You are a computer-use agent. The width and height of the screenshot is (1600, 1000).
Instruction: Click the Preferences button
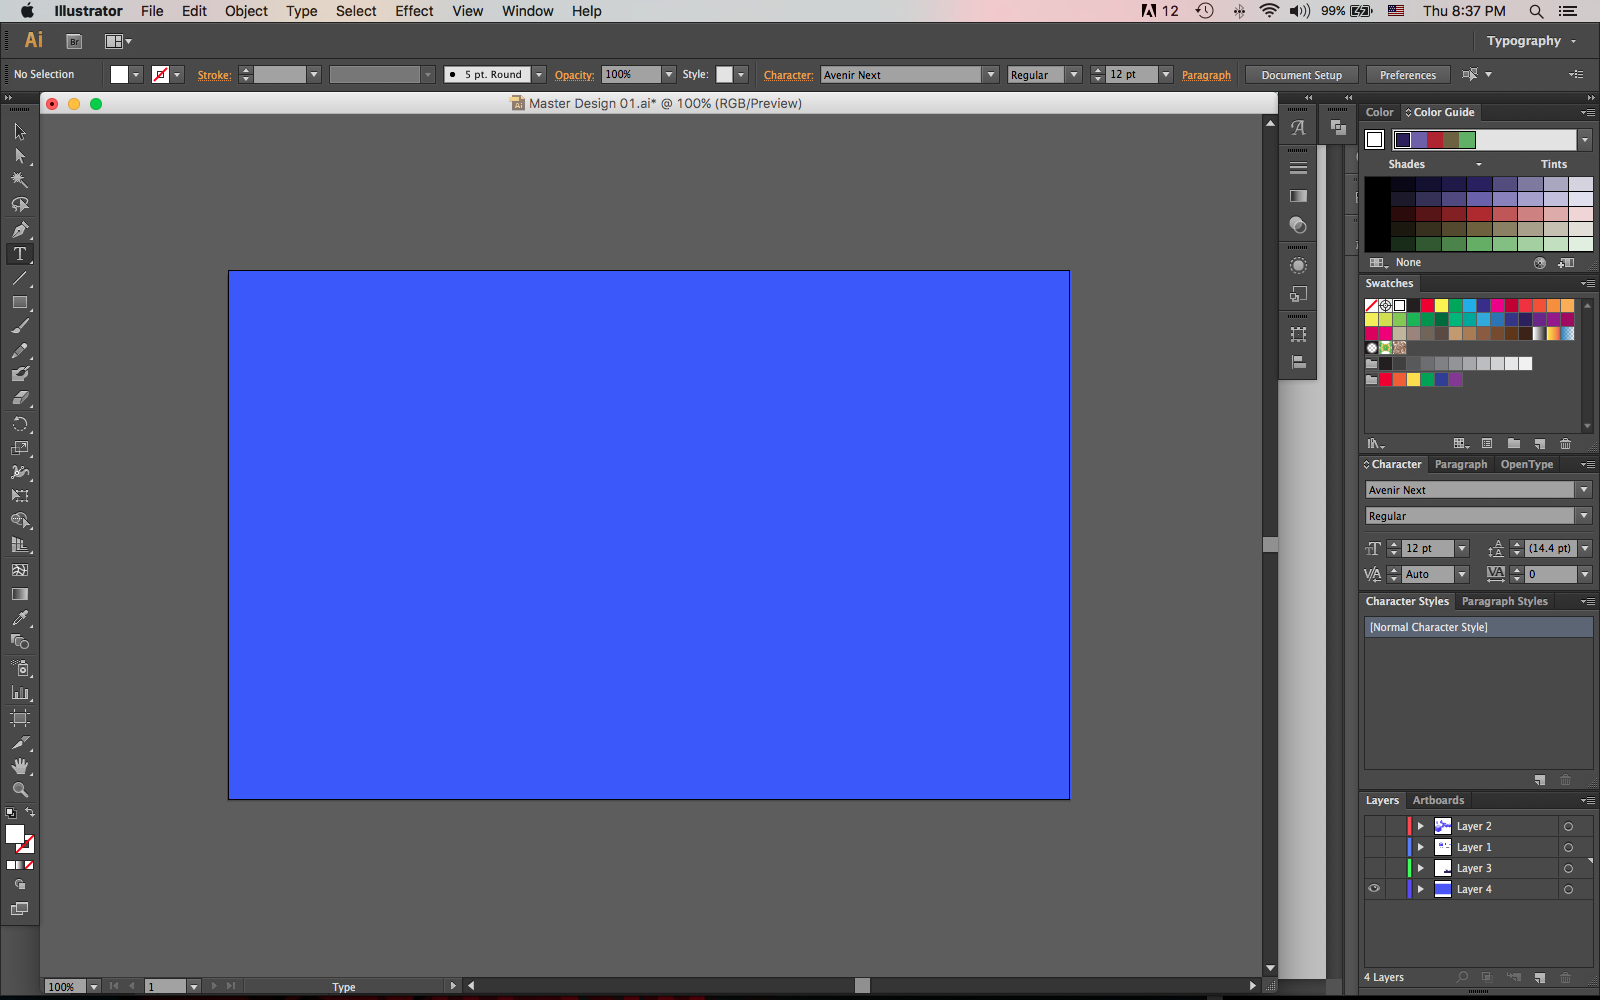pyautogui.click(x=1407, y=75)
